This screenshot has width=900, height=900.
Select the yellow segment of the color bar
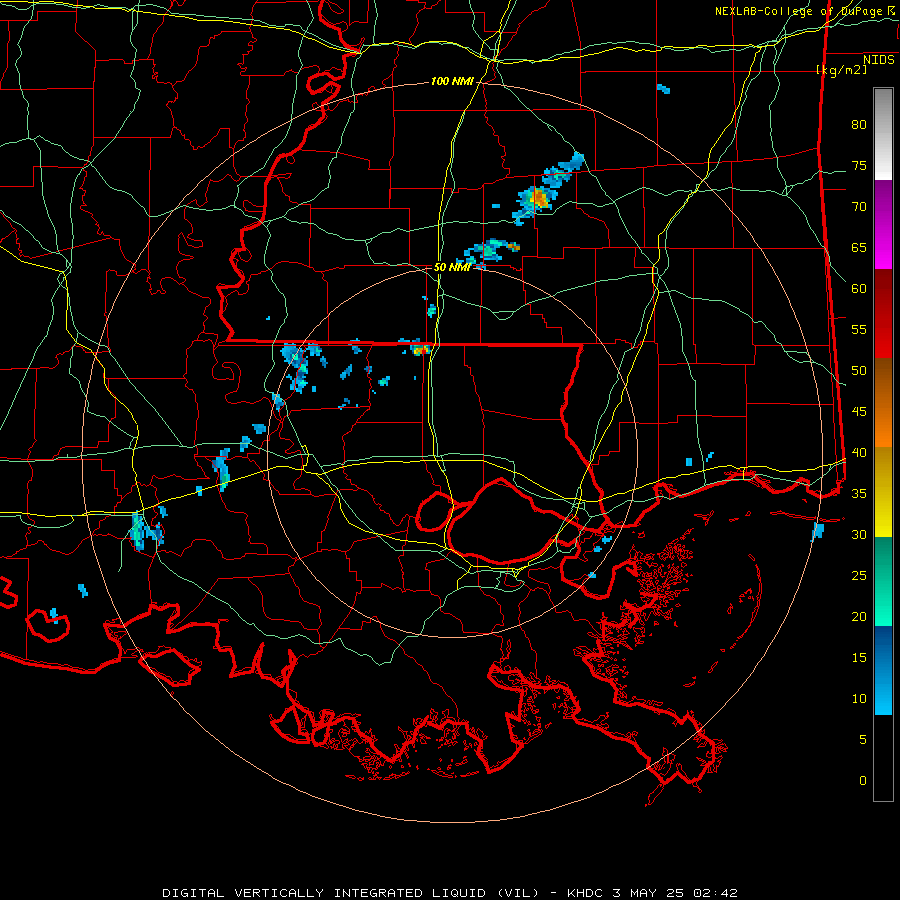pyautogui.click(x=883, y=492)
